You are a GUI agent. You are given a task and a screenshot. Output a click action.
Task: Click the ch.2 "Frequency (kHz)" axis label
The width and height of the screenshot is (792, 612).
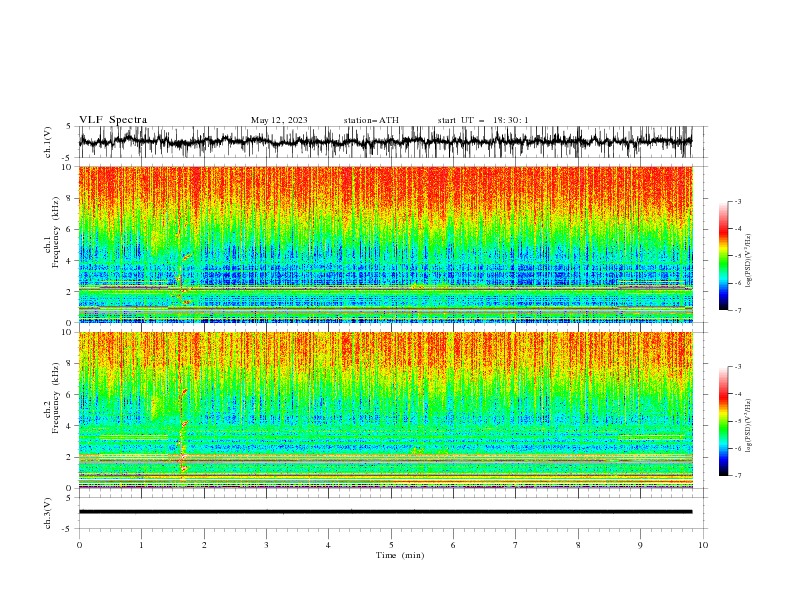click(x=56, y=398)
